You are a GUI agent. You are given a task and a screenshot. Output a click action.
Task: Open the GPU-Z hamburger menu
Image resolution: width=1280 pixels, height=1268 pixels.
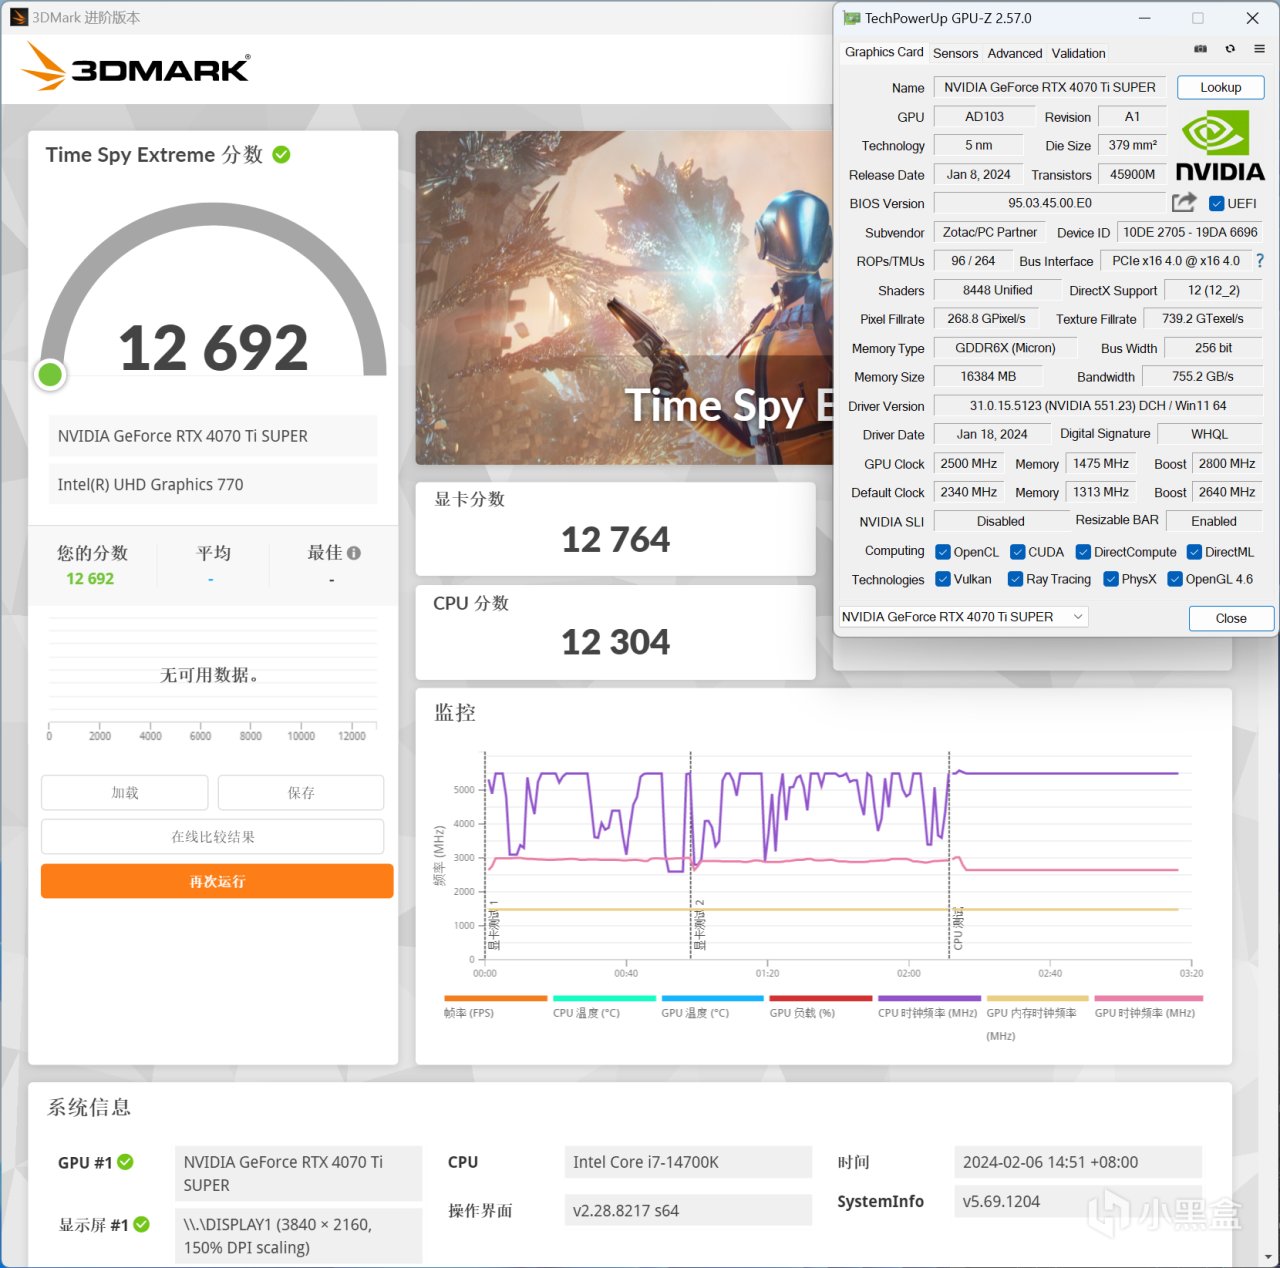(x=1259, y=49)
